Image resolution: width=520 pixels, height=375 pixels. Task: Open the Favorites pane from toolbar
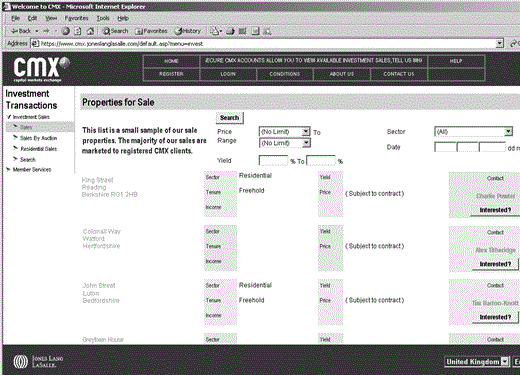point(151,31)
